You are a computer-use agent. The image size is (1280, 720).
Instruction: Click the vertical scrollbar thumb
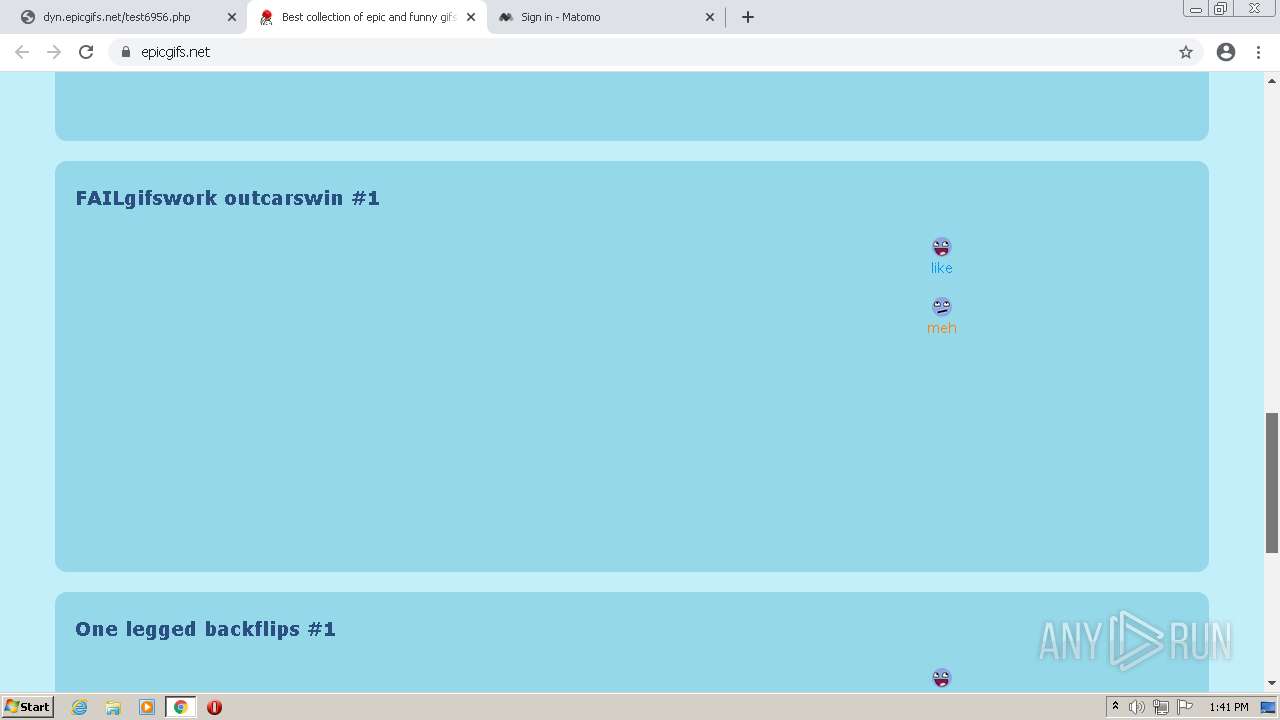1272,482
